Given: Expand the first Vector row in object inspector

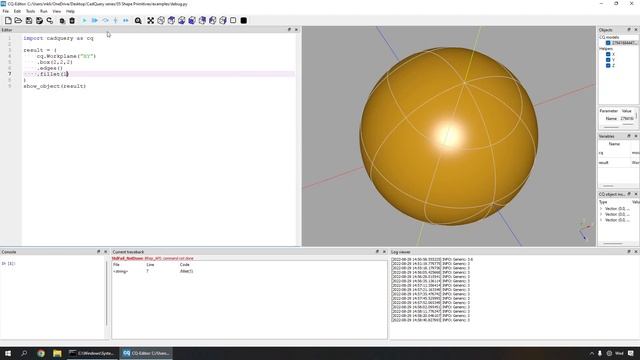Looking at the screenshot, I should pos(601,209).
